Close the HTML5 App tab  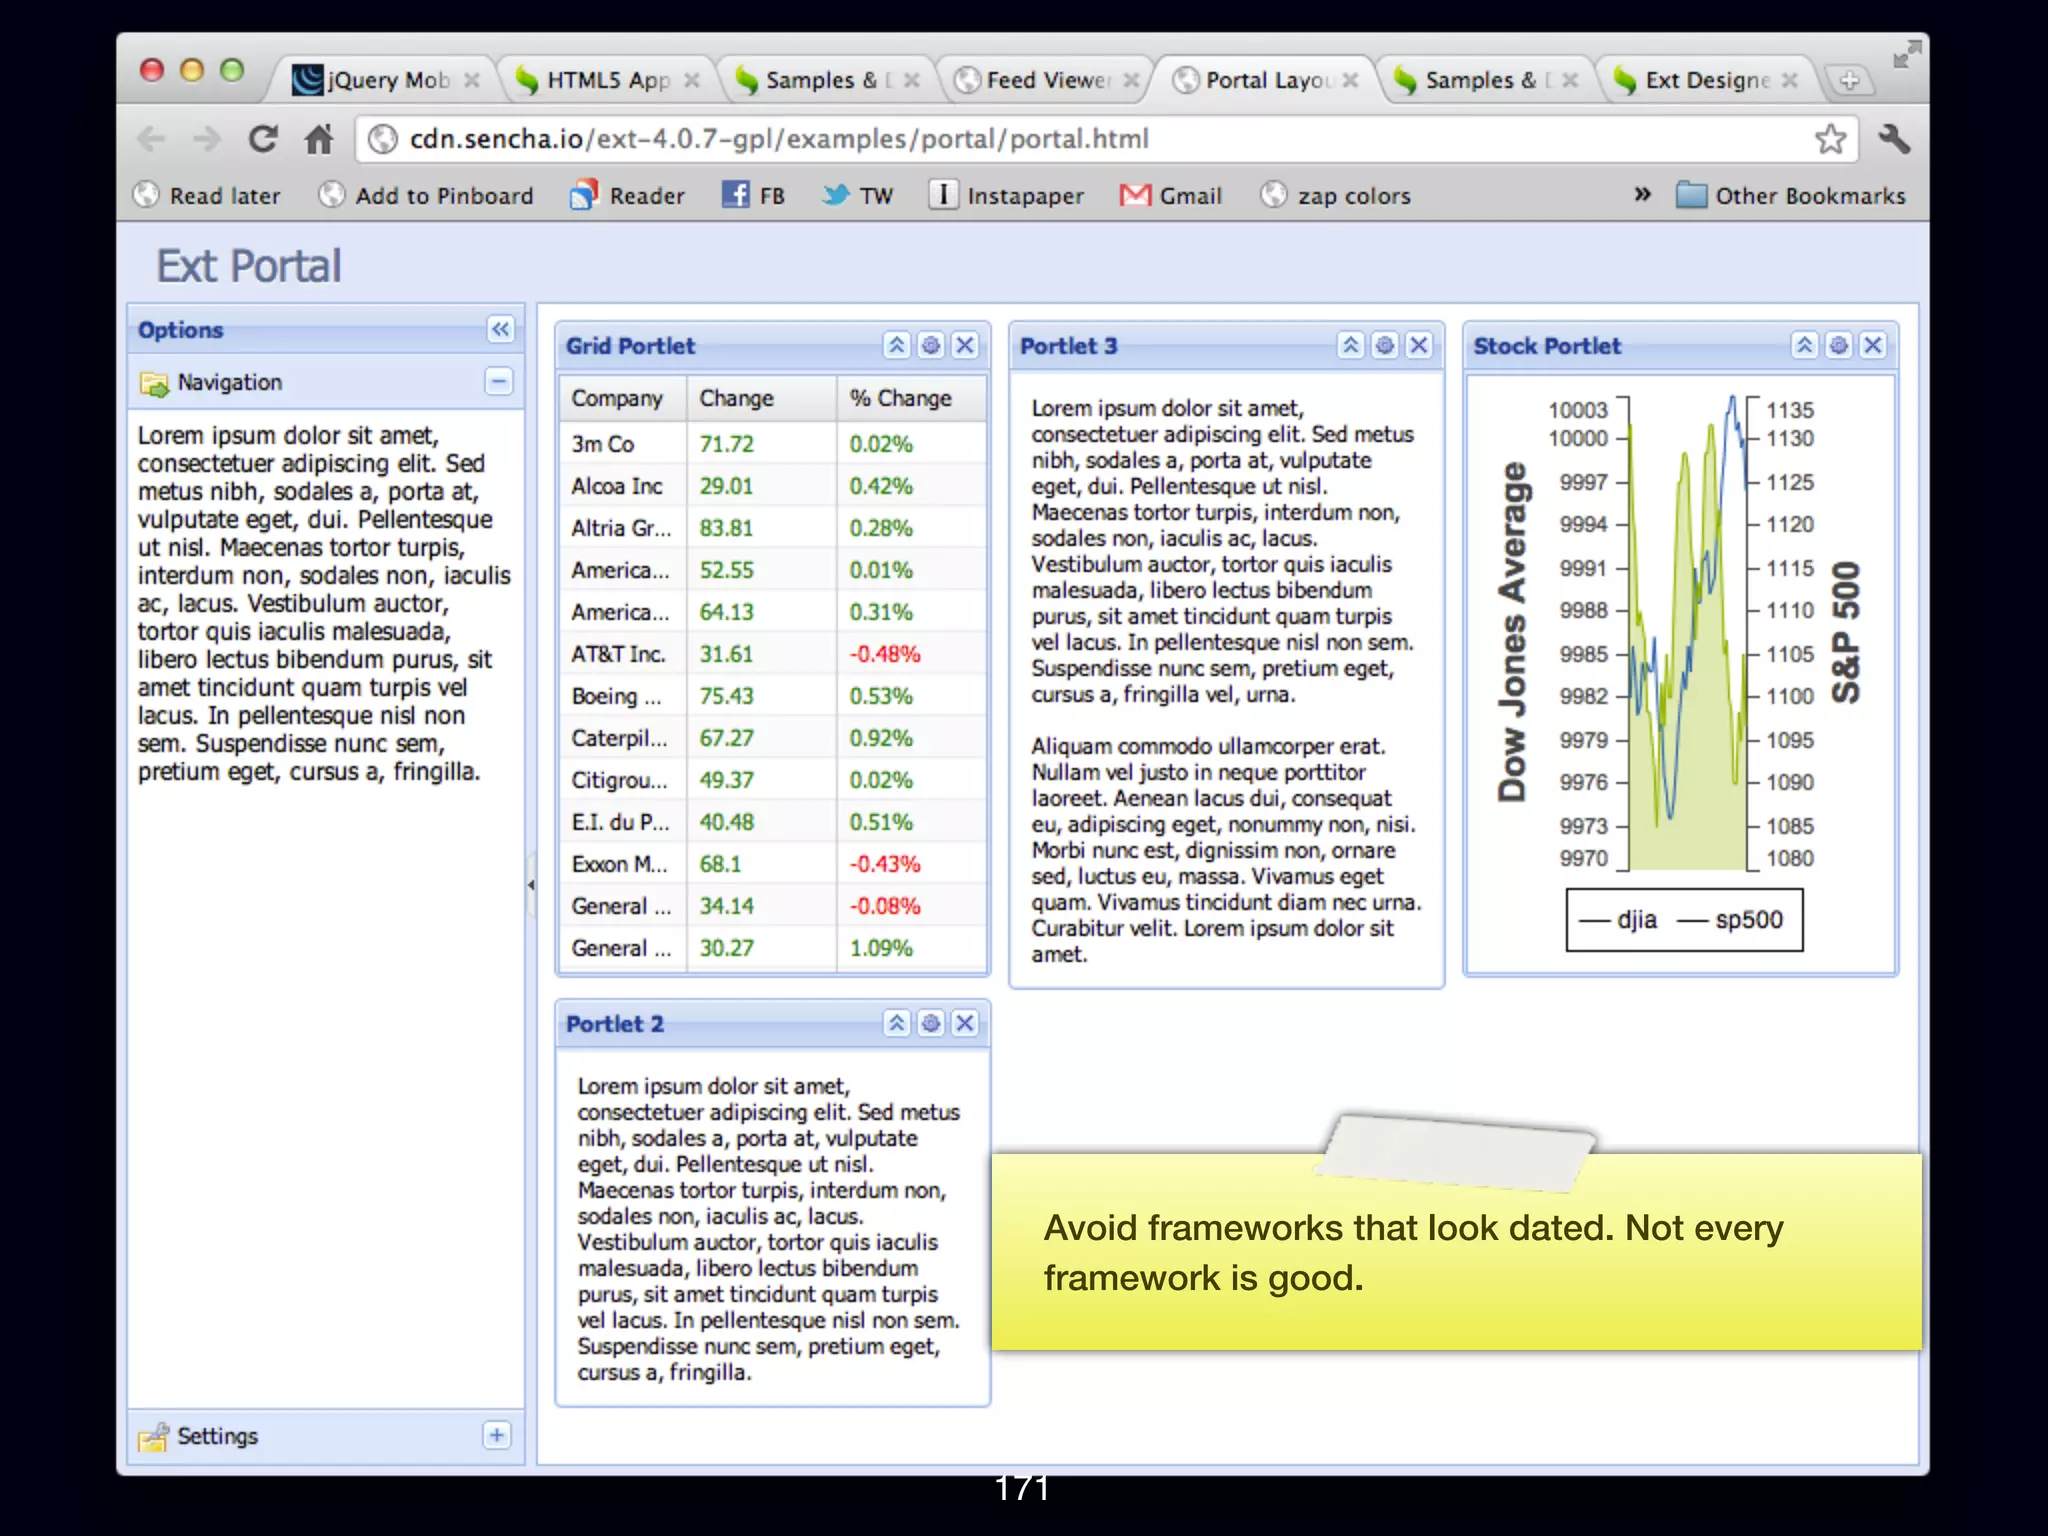pyautogui.click(x=691, y=80)
